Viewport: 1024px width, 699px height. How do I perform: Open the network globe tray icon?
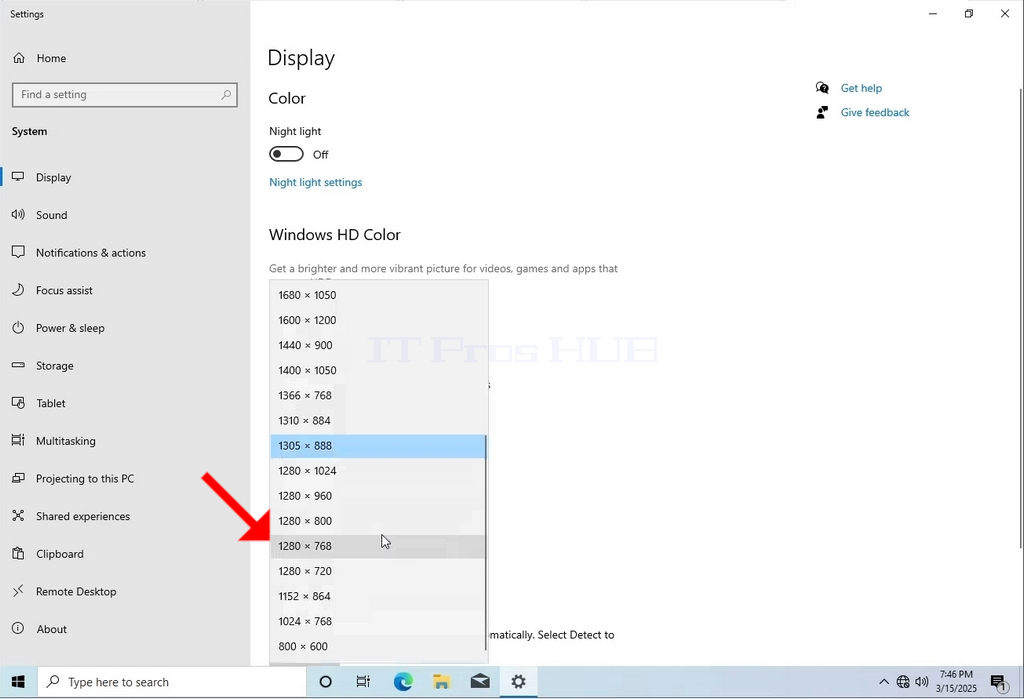903,682
